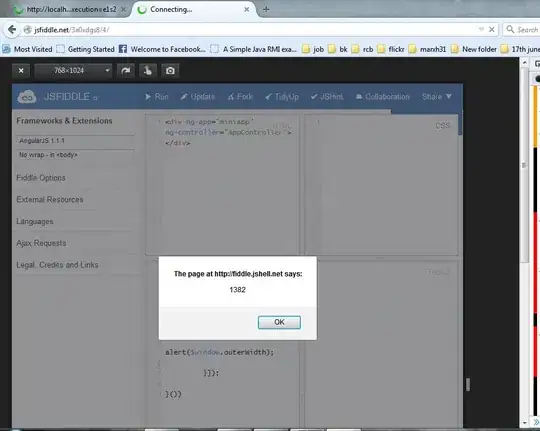The width and height of the screenshot is (540, 431).
Task: Expand the Fiddle Options section
Action: (x=41, y=178)
